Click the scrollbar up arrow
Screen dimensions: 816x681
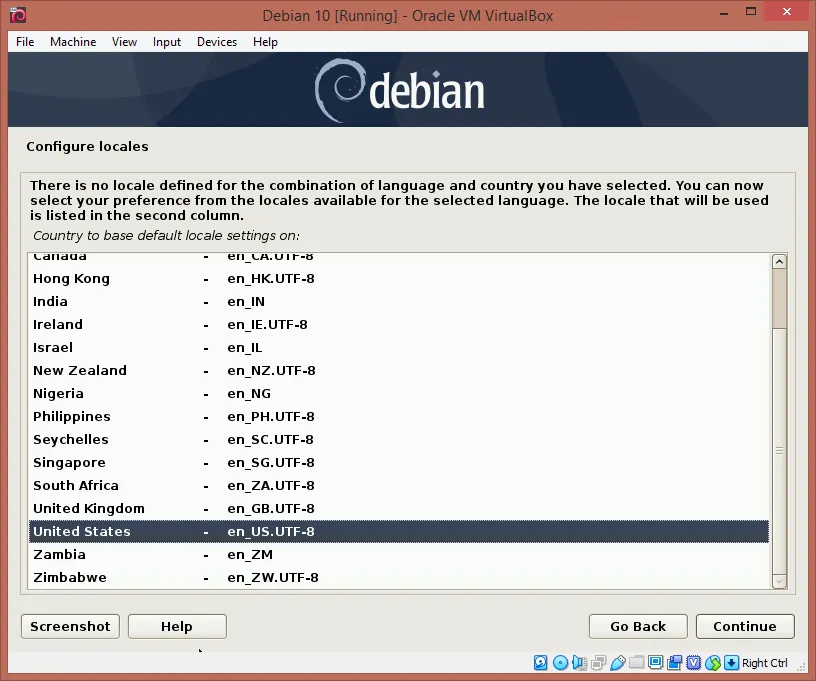(779, 262)
